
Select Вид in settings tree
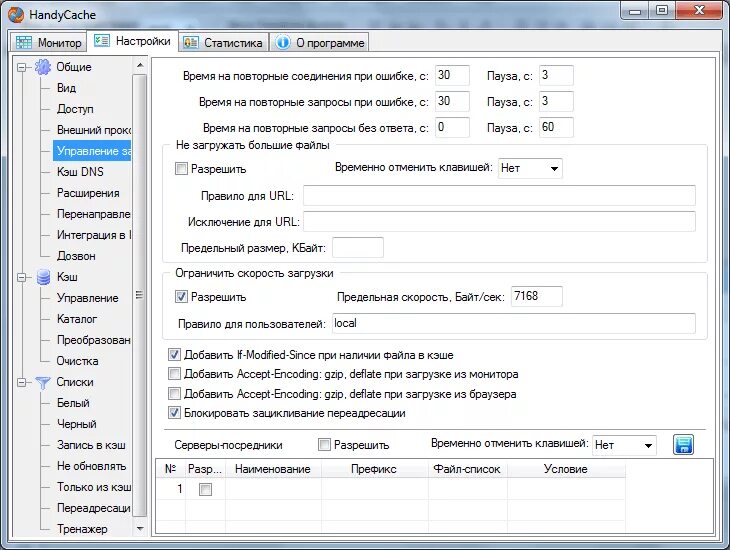66,88
